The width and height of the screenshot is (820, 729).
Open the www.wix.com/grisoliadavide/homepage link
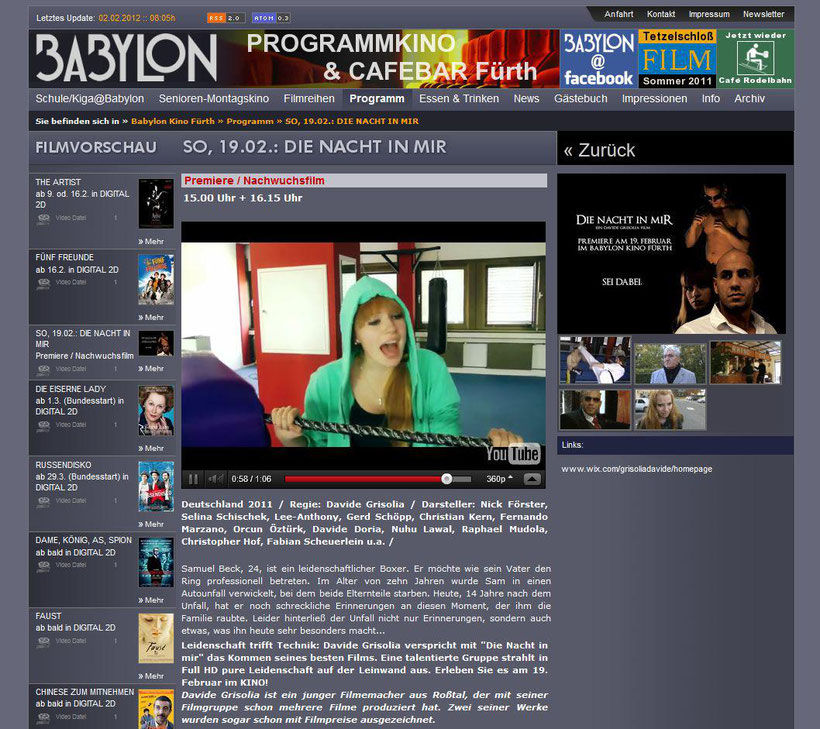637,469
